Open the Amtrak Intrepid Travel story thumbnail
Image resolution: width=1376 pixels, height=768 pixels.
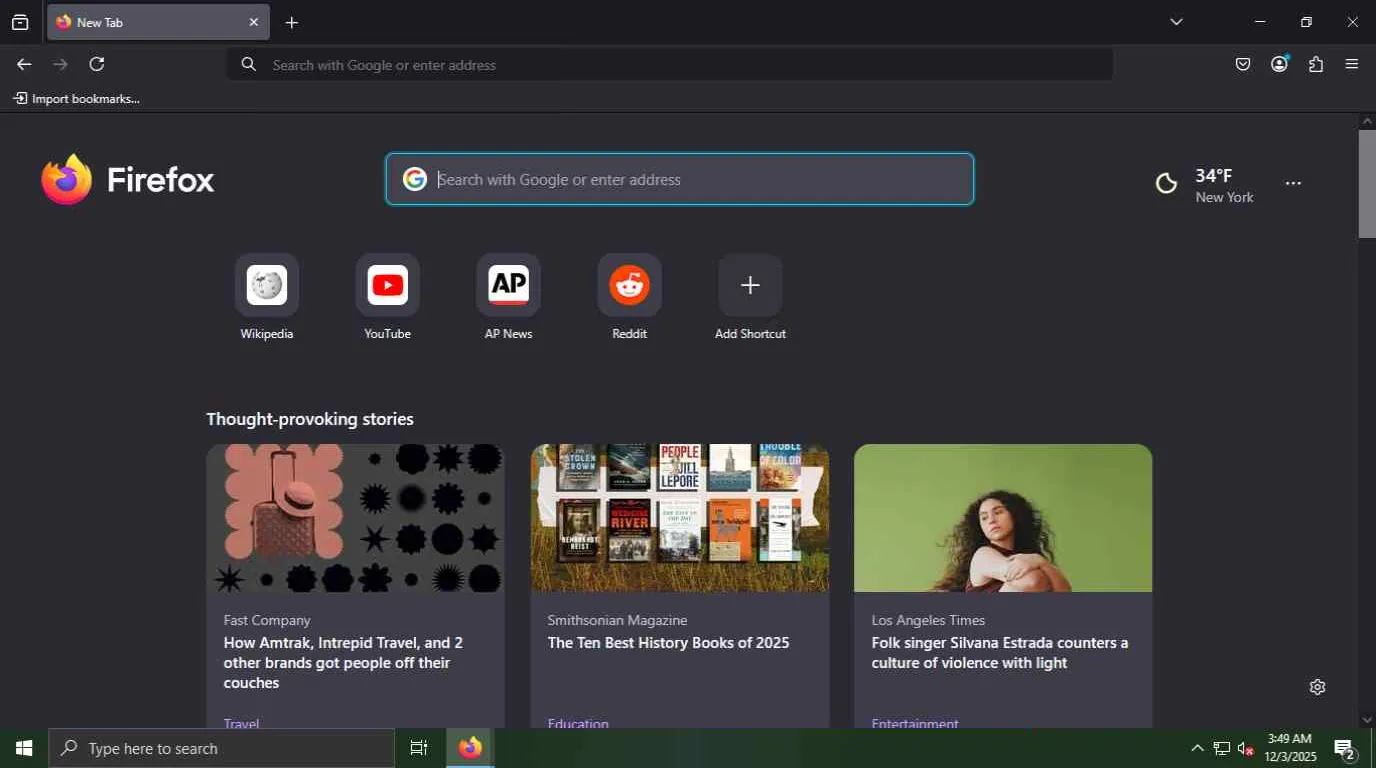click(355, 518)
